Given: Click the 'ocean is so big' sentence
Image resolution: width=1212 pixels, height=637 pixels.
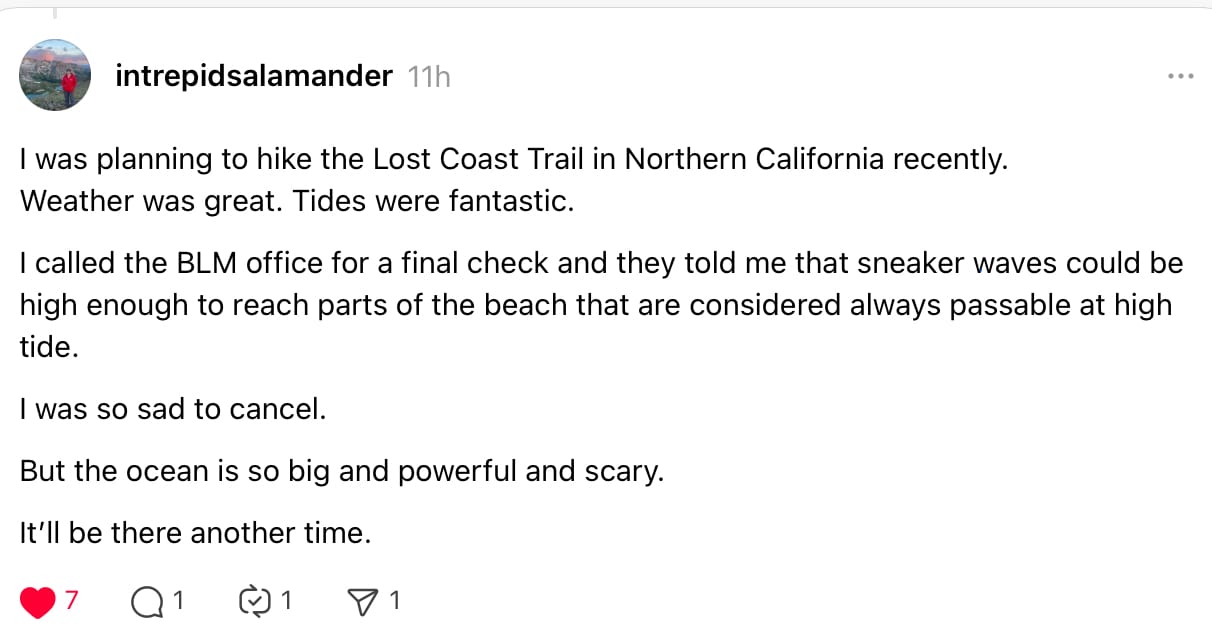Looking at the screenshot, I should click(x=342, y=471).
